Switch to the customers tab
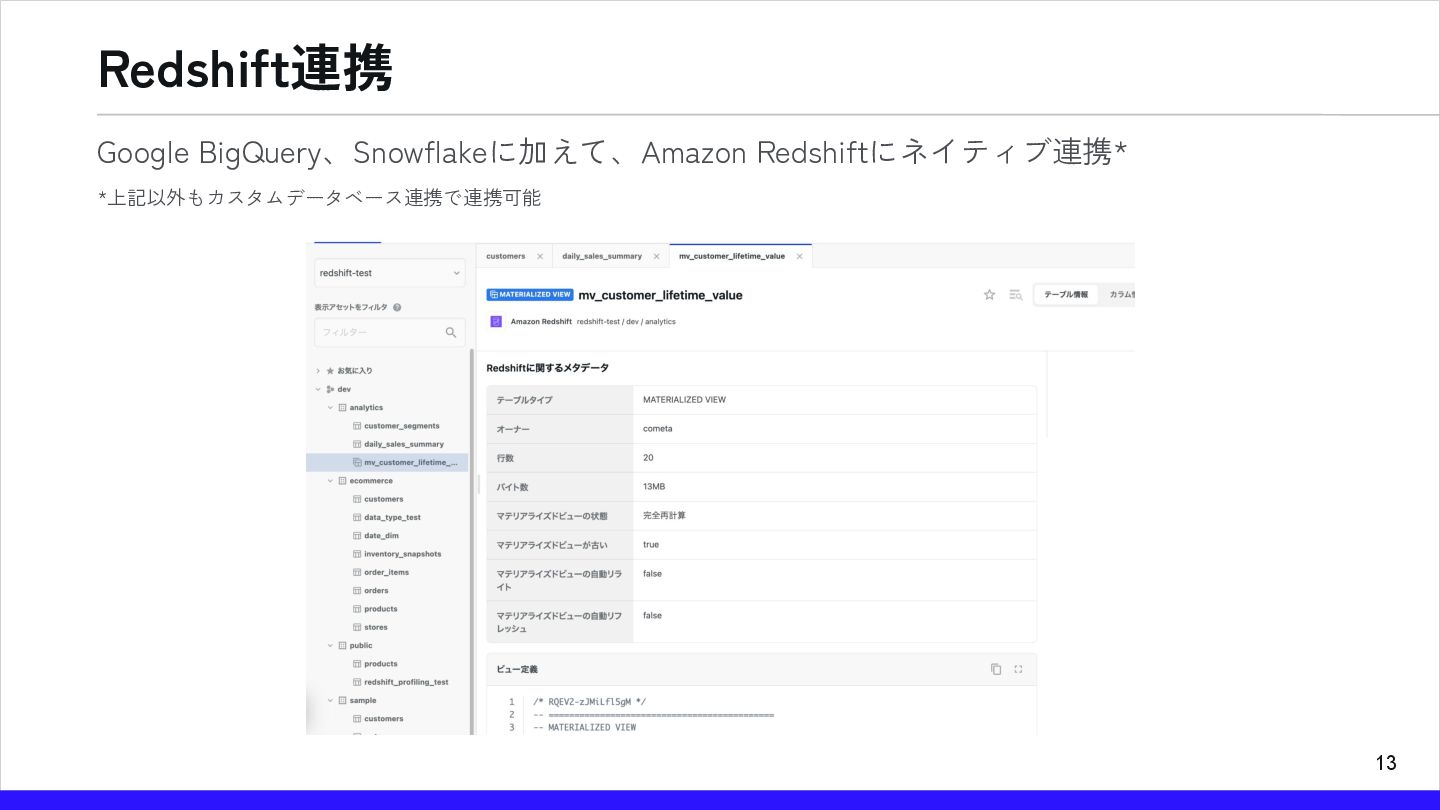 [505, 256]
